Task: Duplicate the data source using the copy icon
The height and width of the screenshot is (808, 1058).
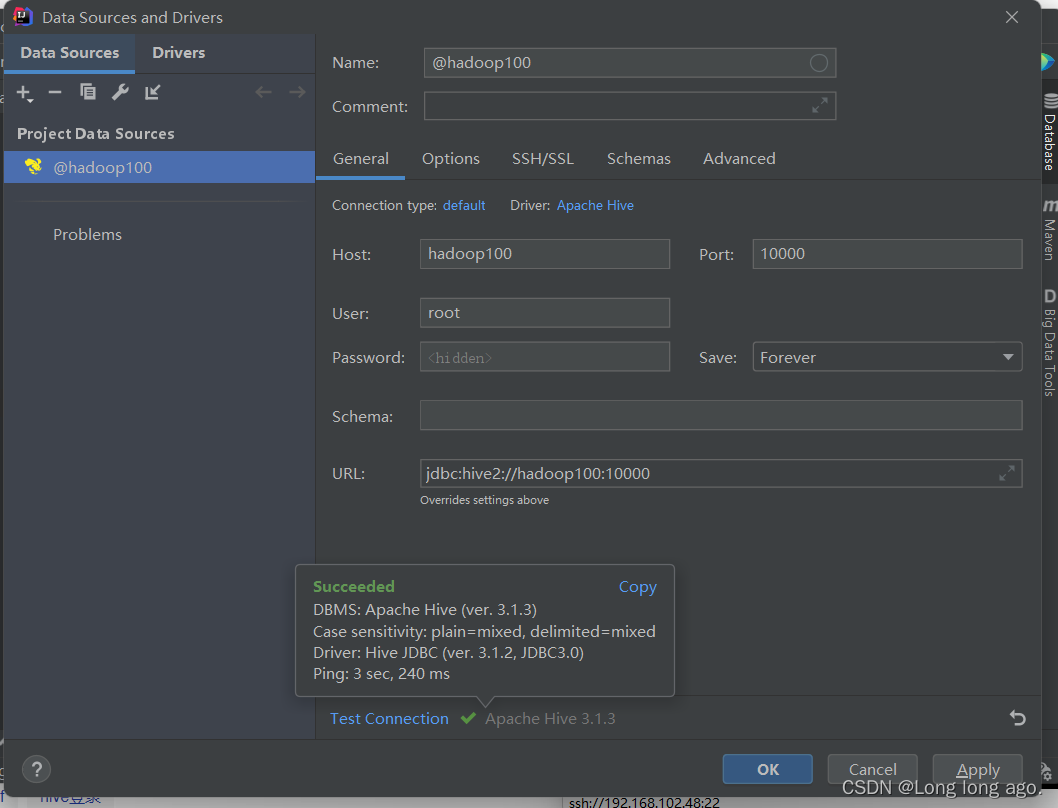Action: tap(88, 92)
